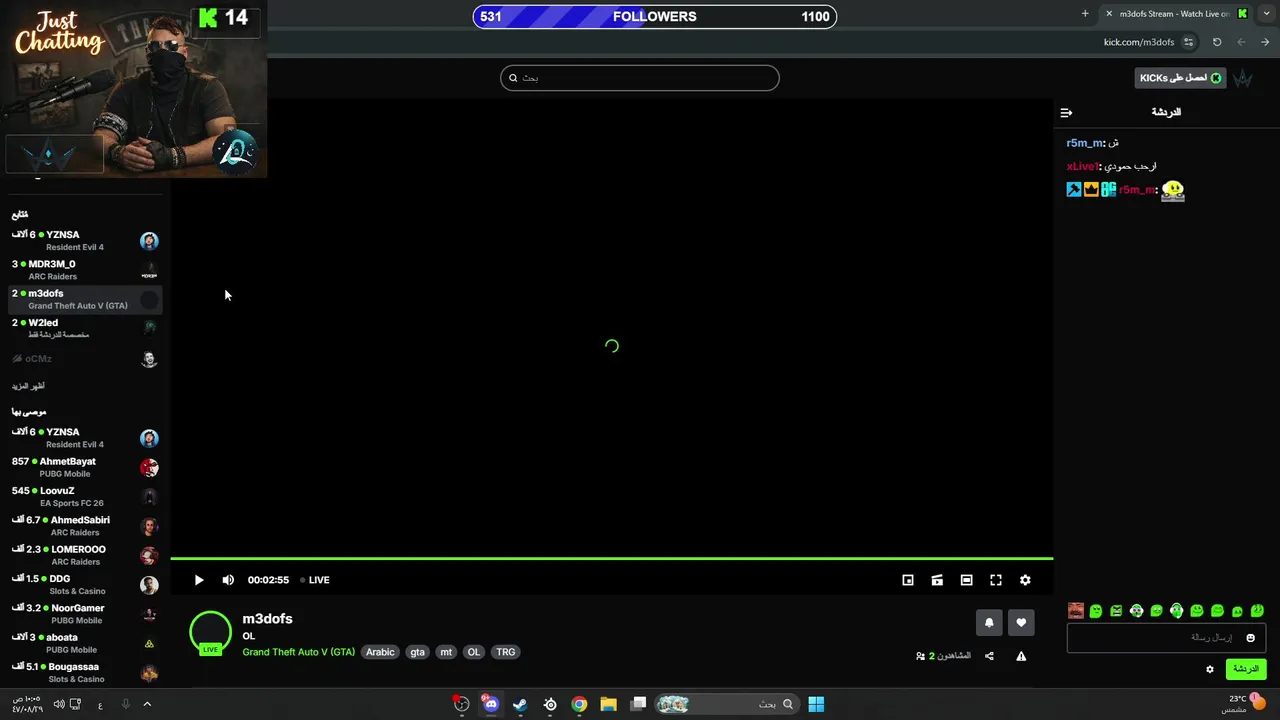Click xLive1 username in chat
The width and height of the screenshot is (1280, 720).
(x=1083, y=166)
